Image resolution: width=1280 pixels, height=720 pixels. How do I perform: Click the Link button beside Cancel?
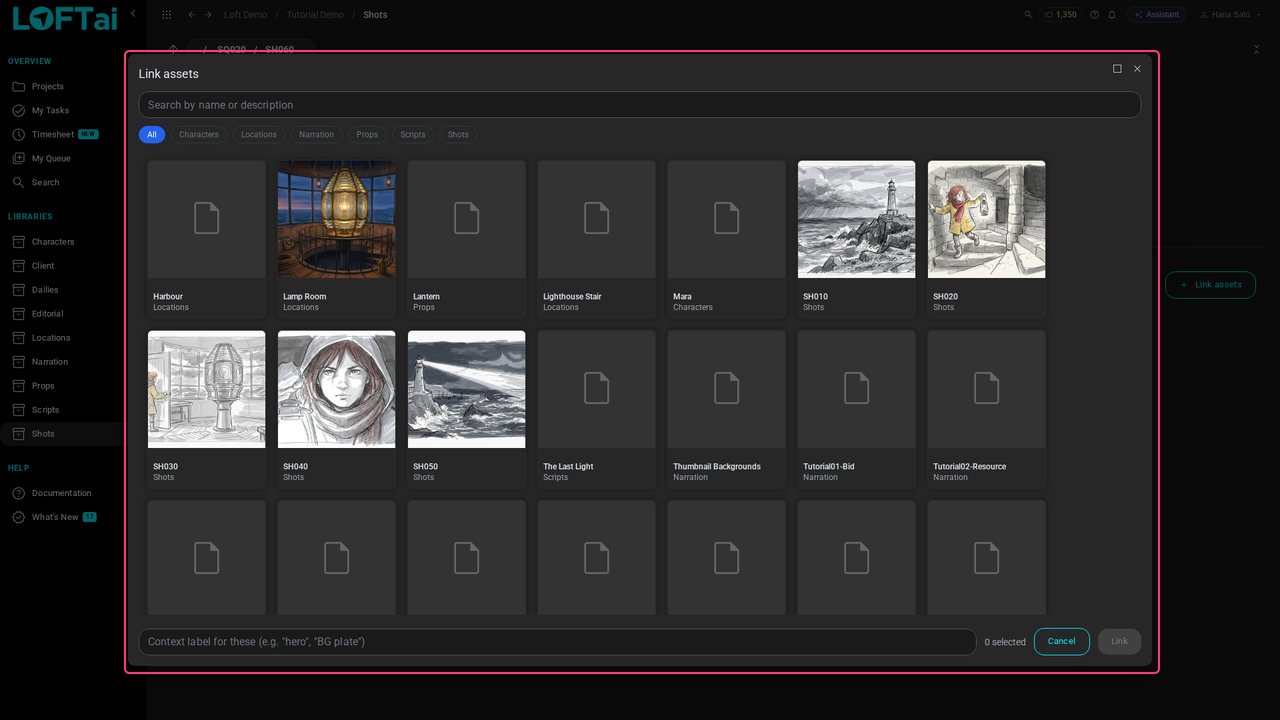click(1119, 642)
